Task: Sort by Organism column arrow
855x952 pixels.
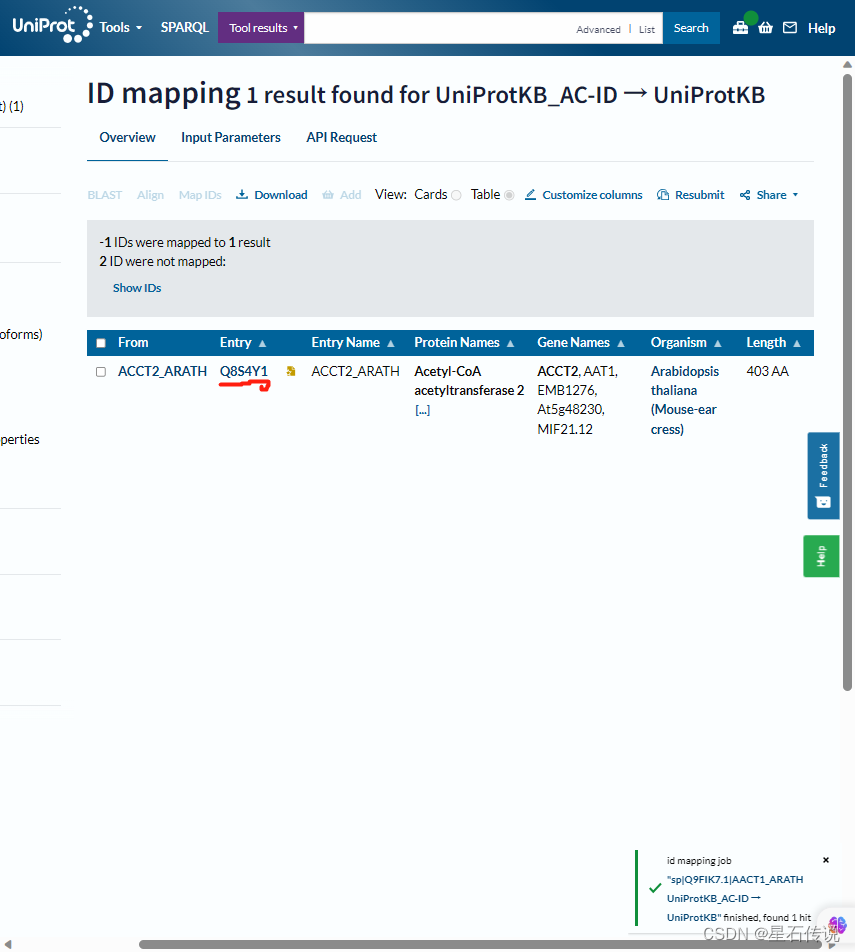Action: point(718,344)
